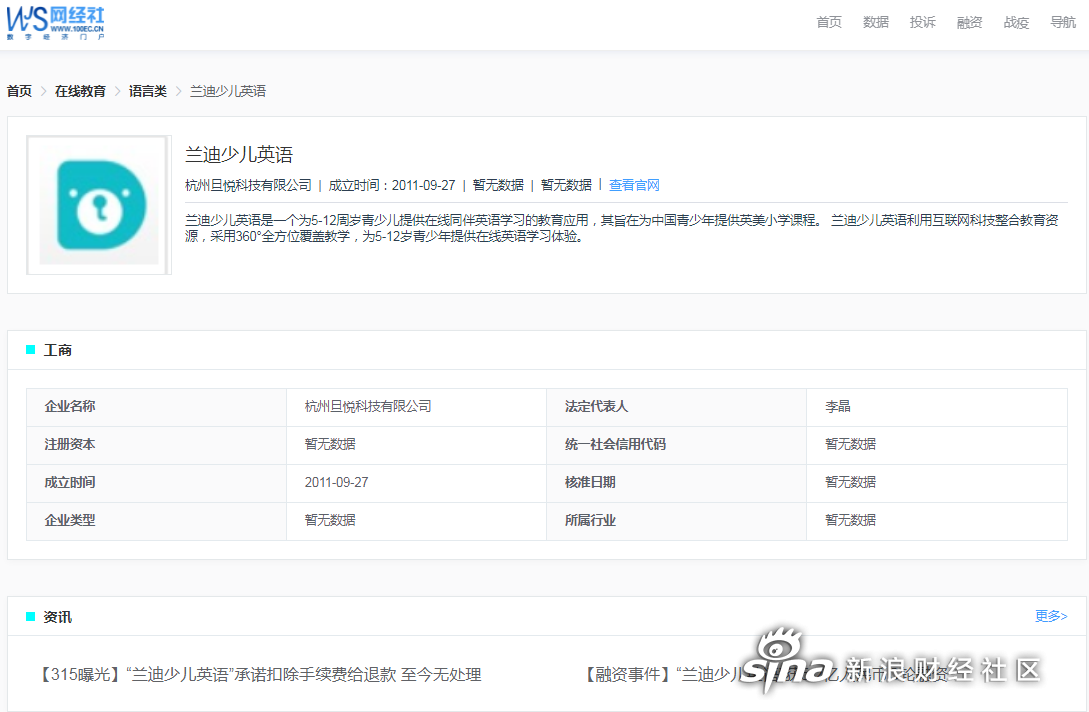Click the 成立时间 table label

(x=70, y=482)
